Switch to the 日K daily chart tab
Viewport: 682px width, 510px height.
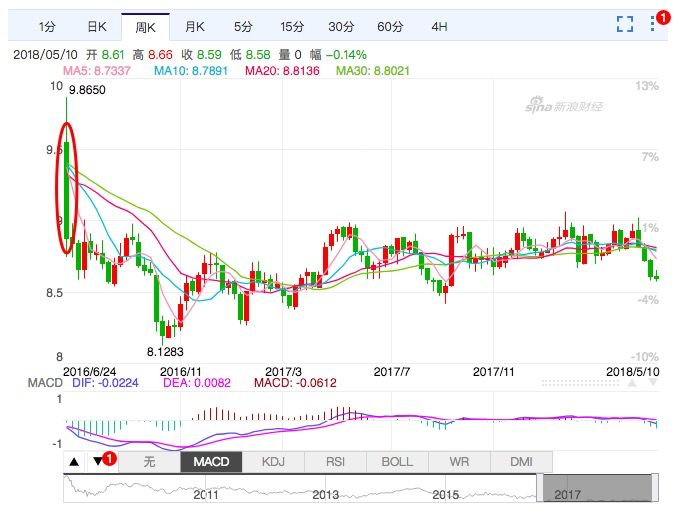97,27
